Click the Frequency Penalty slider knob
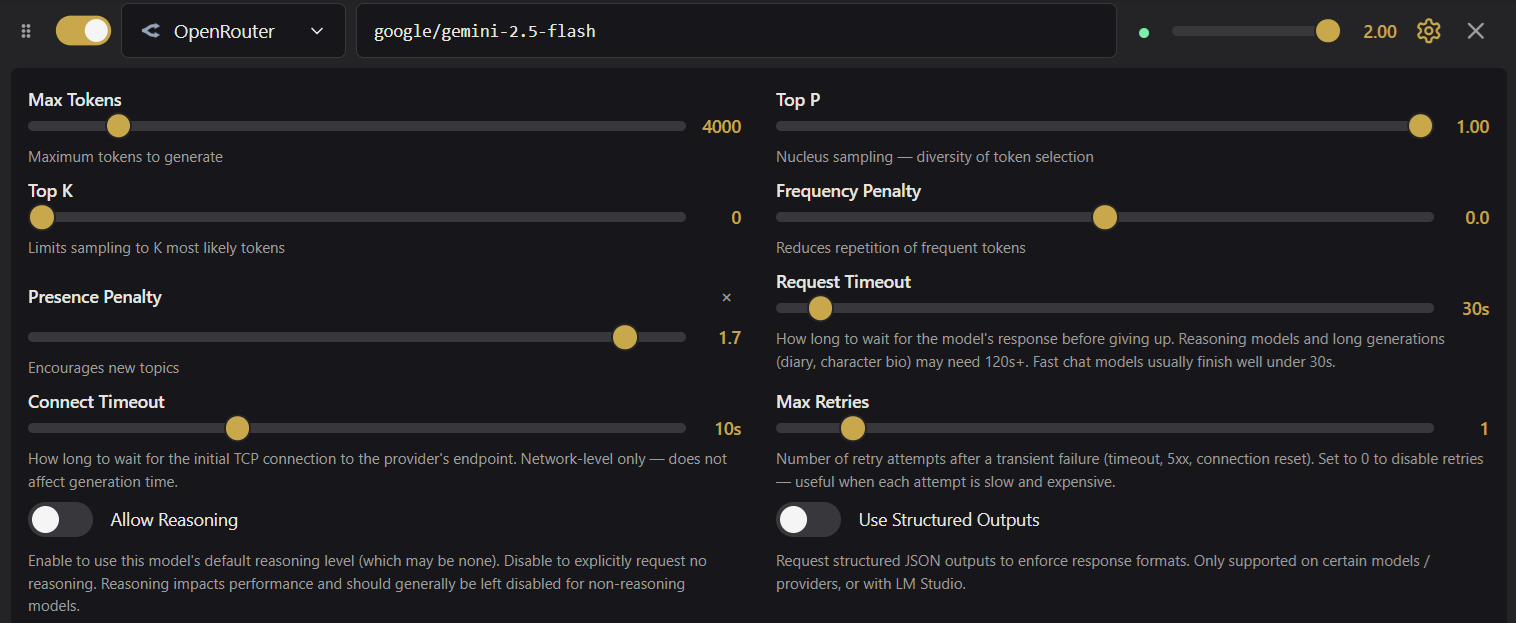 (1104, 217)
